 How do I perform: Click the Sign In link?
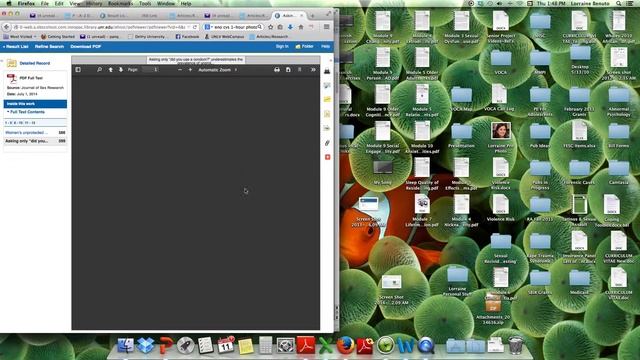coord(282,47)
